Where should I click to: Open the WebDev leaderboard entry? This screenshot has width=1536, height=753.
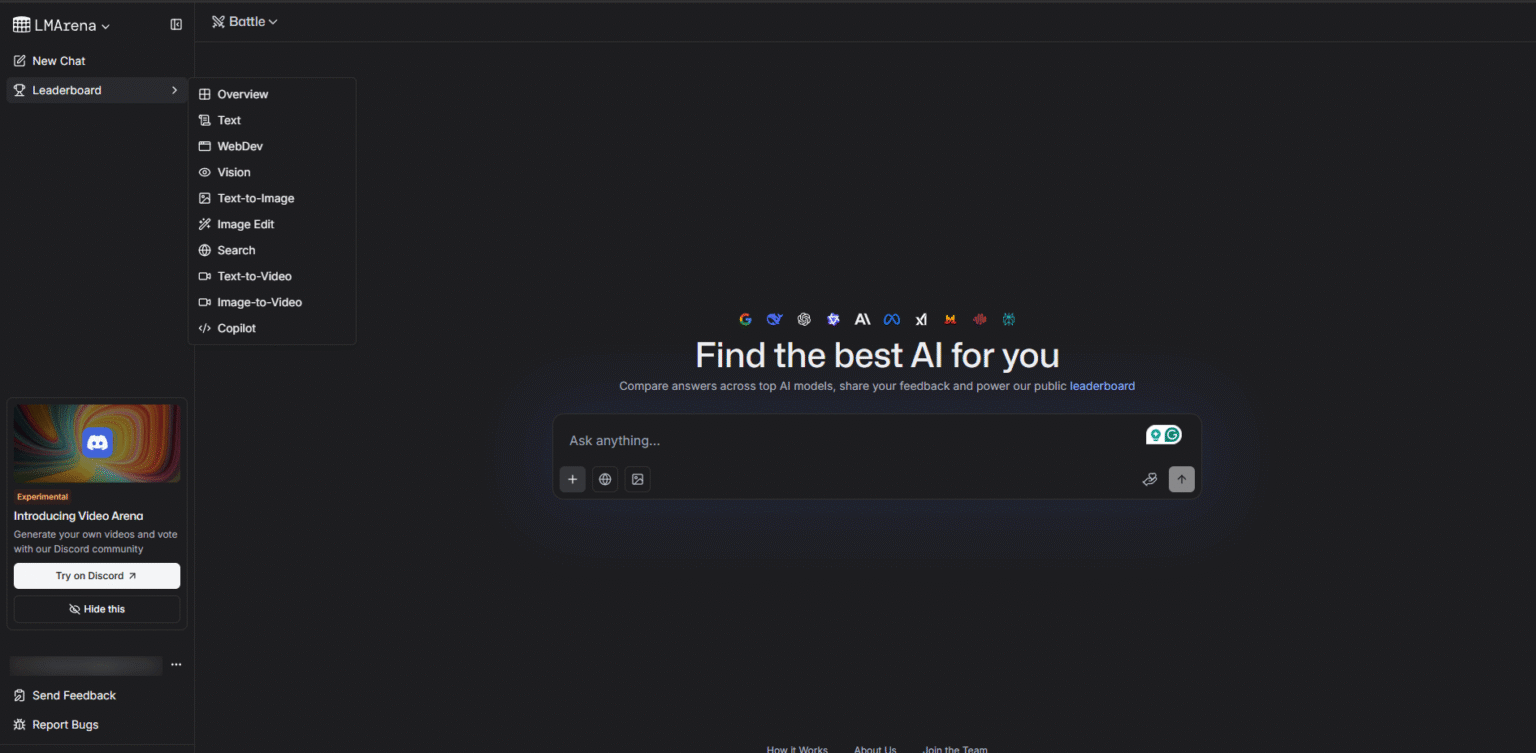click(x=241, y=146)
